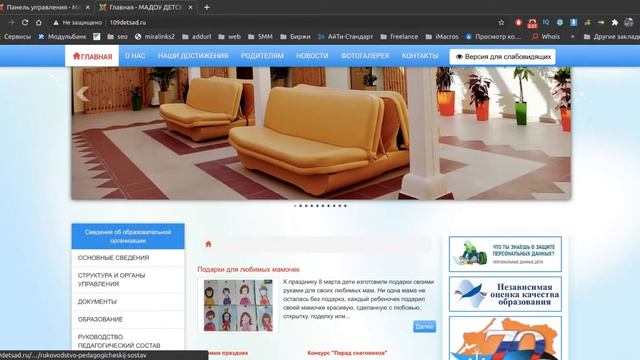The width and height of the screenshot is (640, 360).
Task: Open the personal data protection banner
Action: 505,254
